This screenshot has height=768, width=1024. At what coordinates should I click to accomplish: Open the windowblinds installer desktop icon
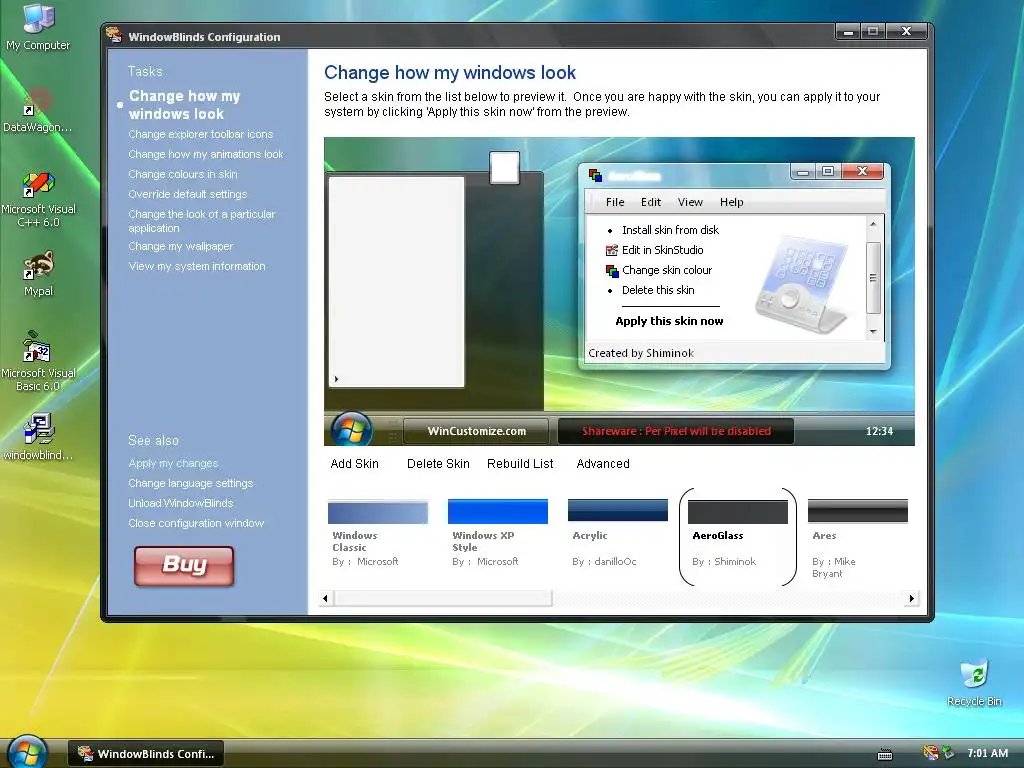click(38, 436)
